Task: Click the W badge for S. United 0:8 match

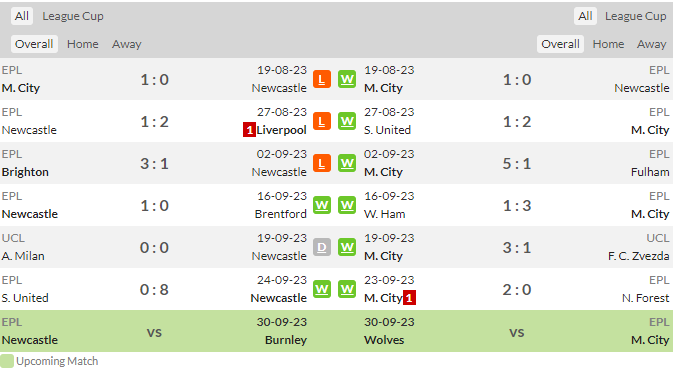Action: [x=322, y=289]
